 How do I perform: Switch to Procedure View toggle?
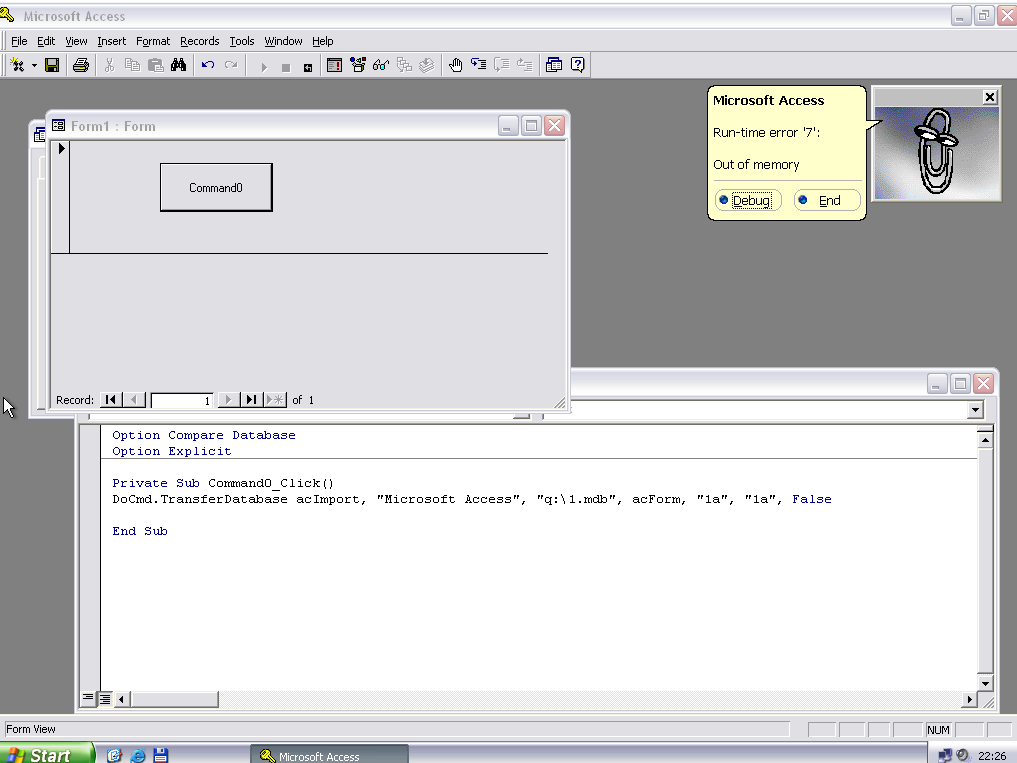(x=88, y=698)
